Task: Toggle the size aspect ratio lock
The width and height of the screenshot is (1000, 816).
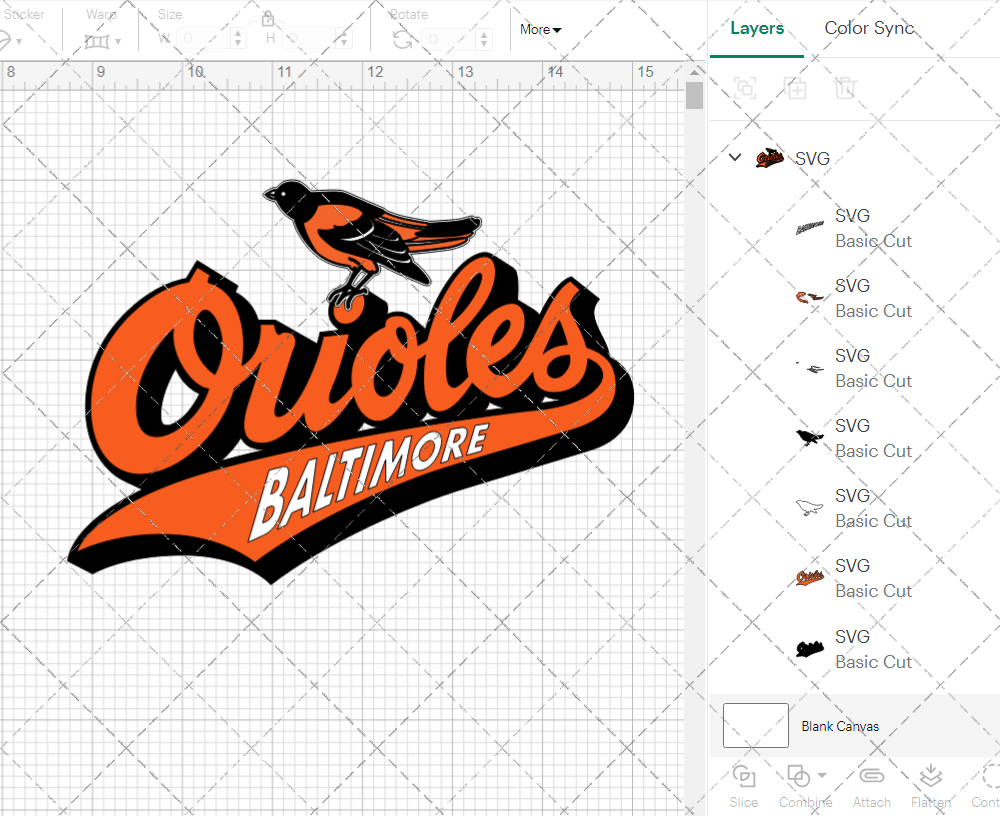Action: tap(268, 19)
